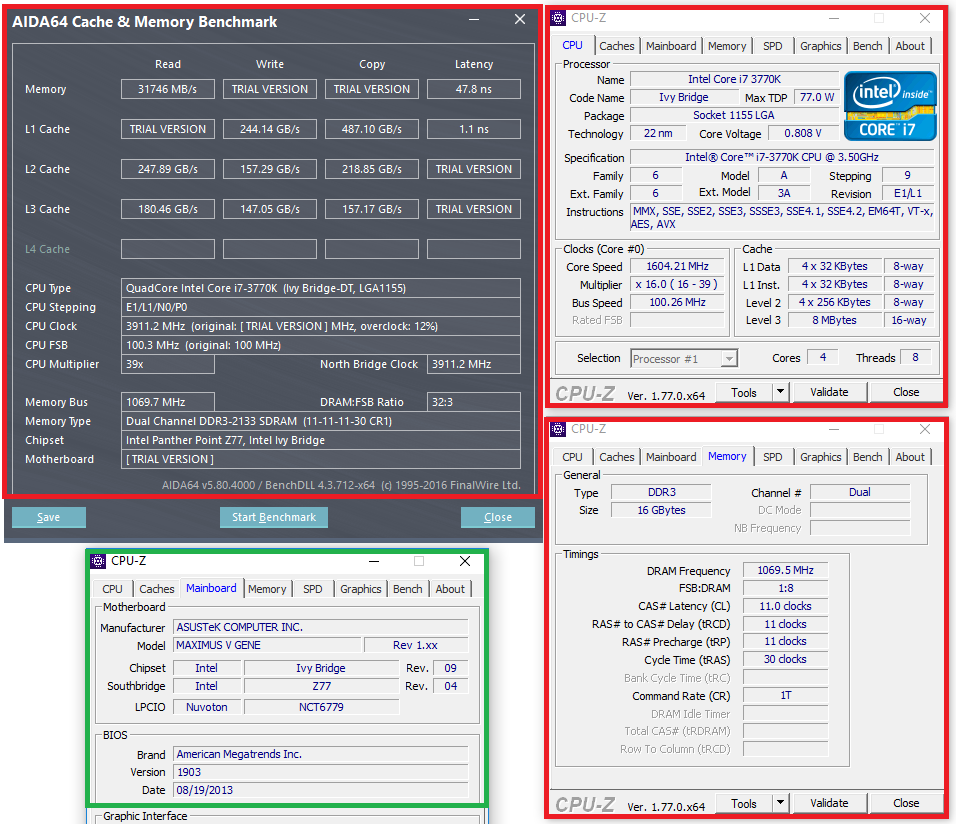Open the Processor #1 selection combo box

coord(684,358)
